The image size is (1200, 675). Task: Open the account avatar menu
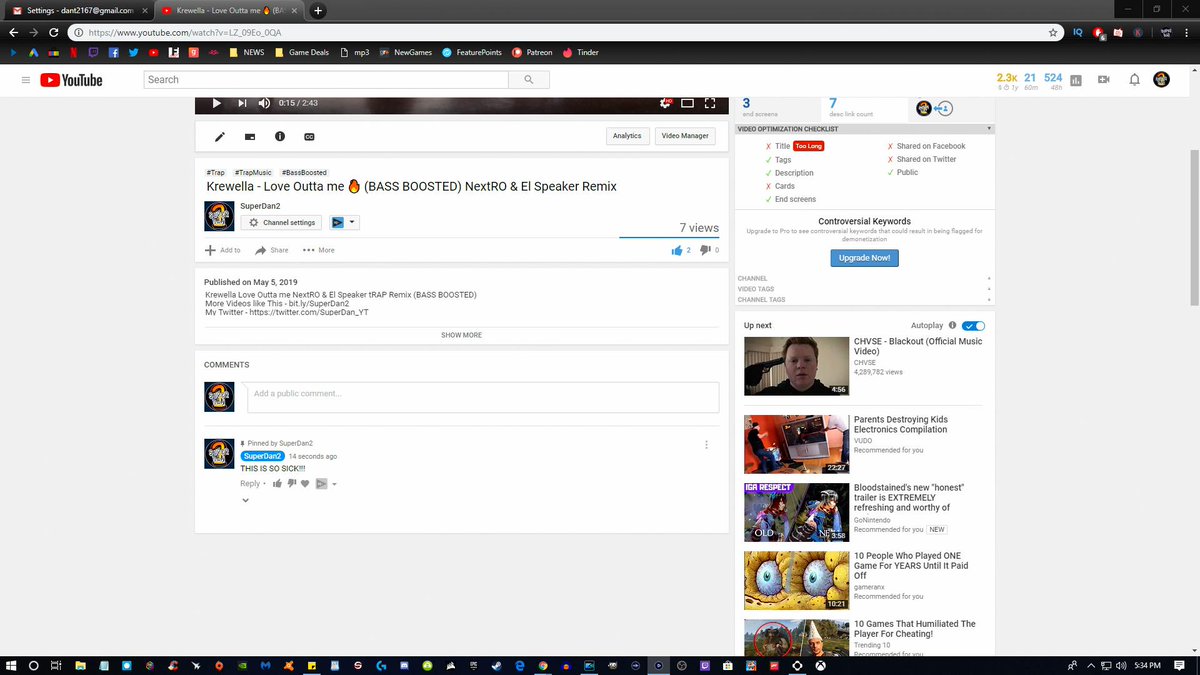point(1162,80)
